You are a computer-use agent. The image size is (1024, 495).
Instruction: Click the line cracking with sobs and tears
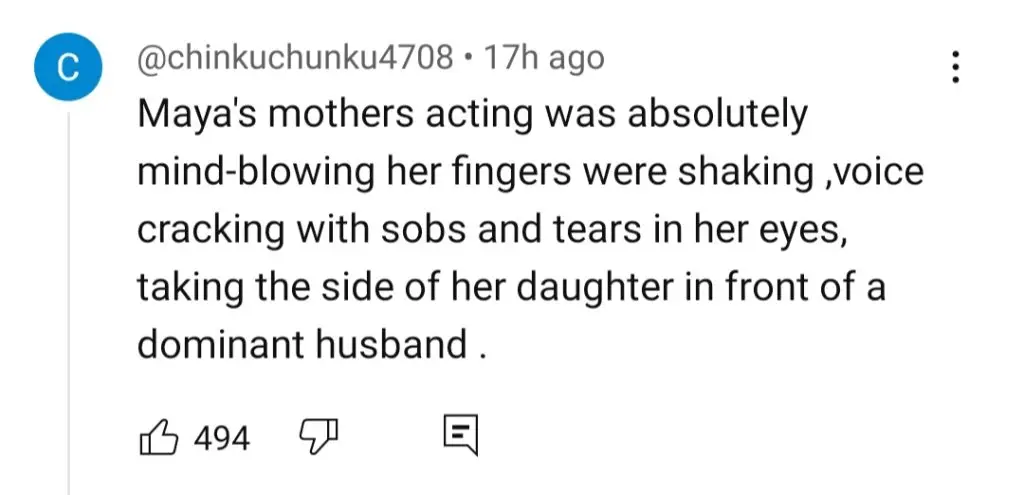pyautogui.click(x=492, y=230)
